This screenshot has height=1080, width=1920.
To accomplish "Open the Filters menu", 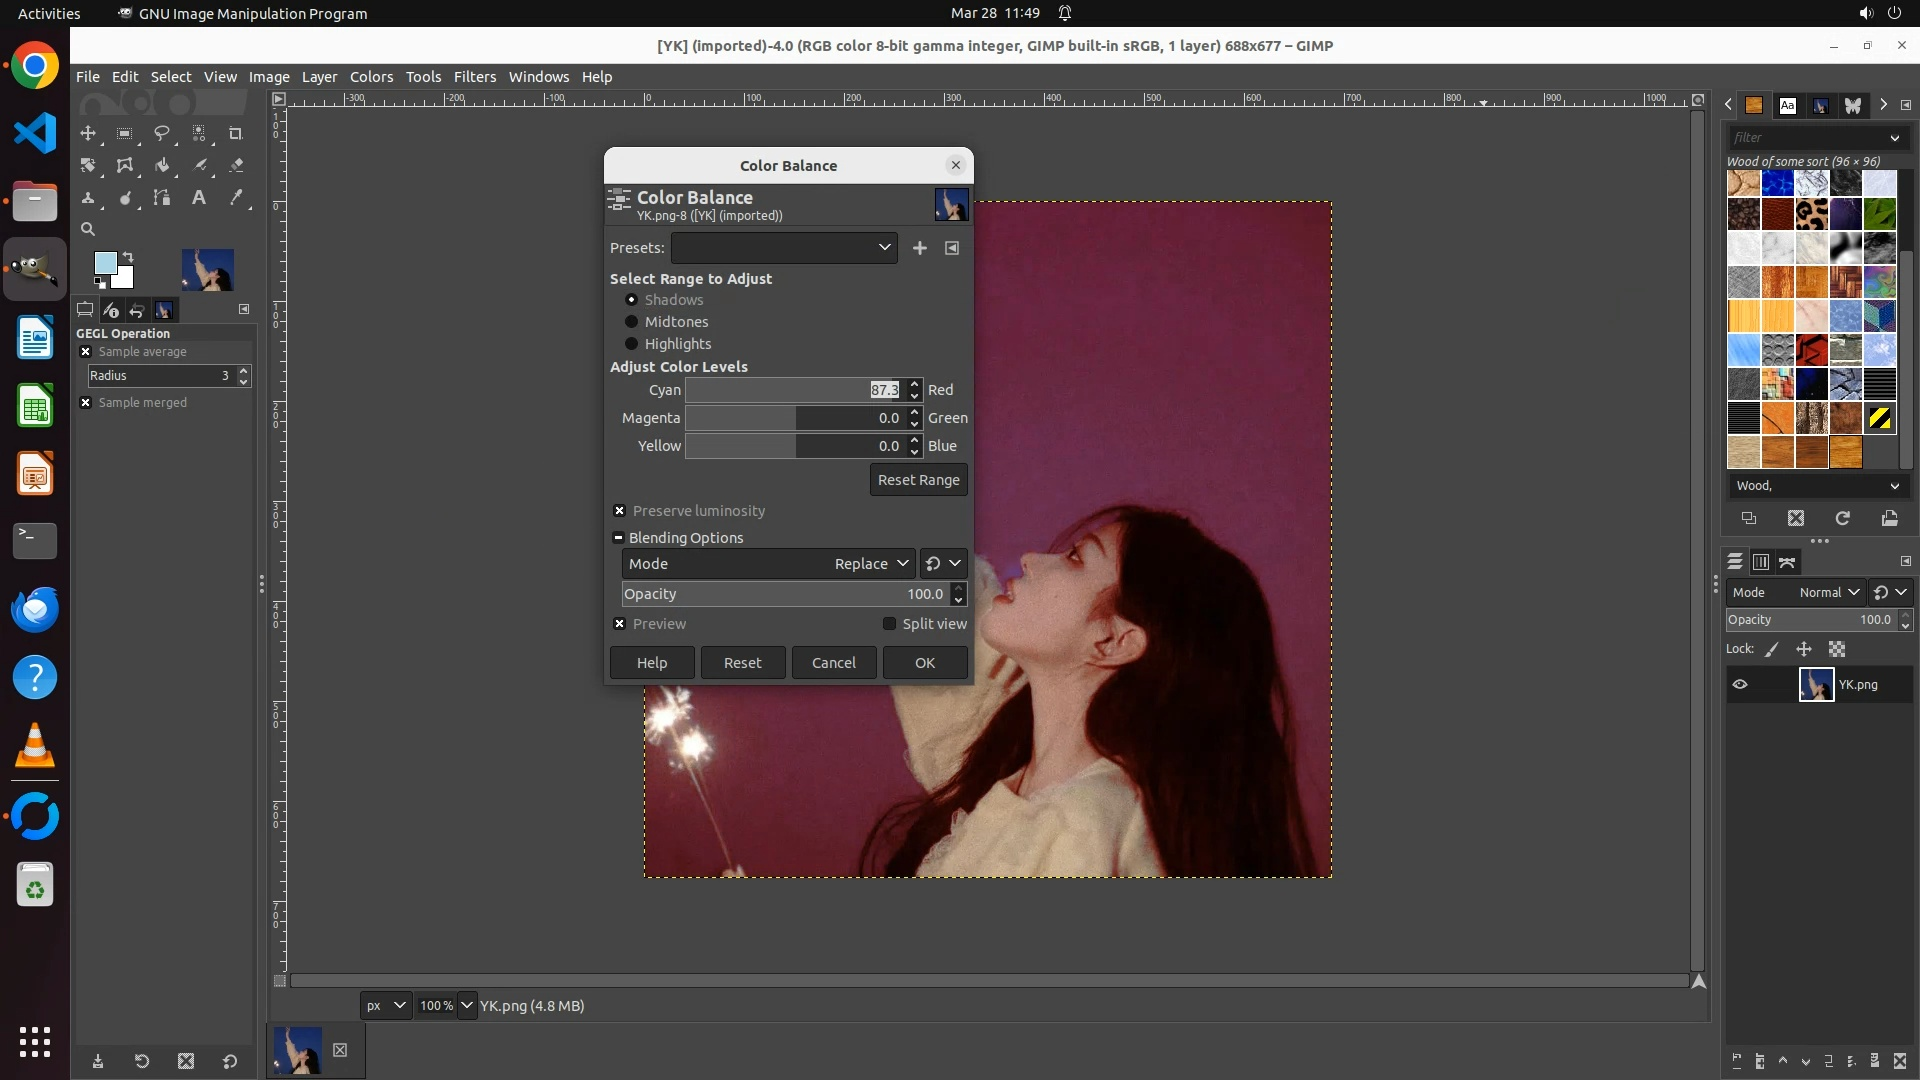I will pyautogui.click(x=474, y=77).
